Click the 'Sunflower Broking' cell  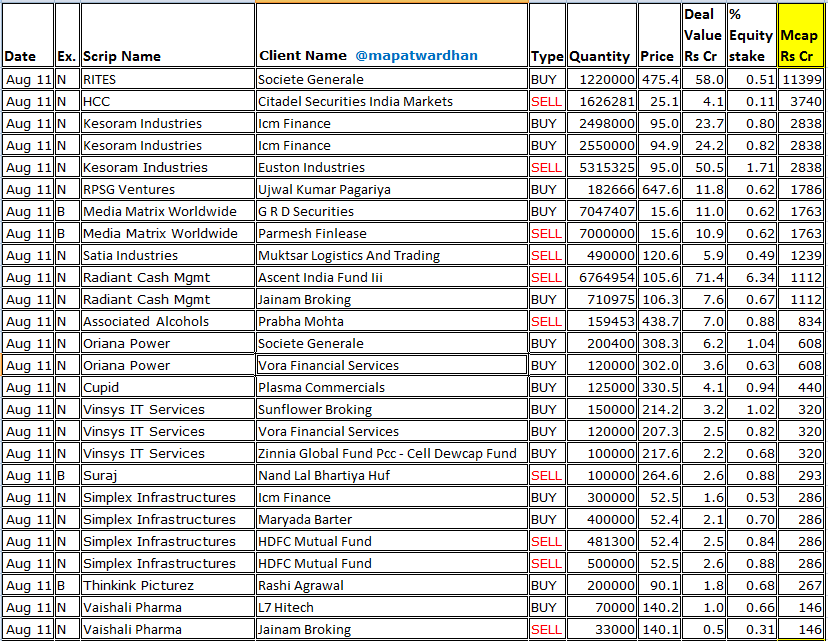tap(392, 410)
